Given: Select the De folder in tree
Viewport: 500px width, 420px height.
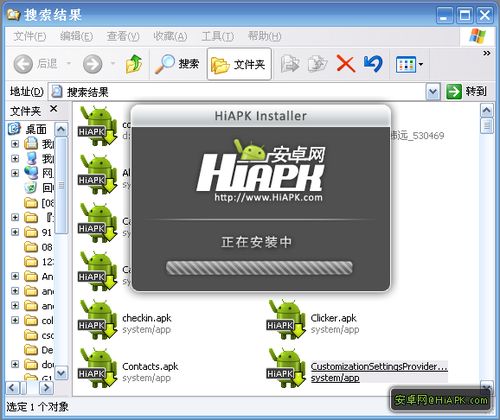Looking at the screenshot, I should (39, 350).
